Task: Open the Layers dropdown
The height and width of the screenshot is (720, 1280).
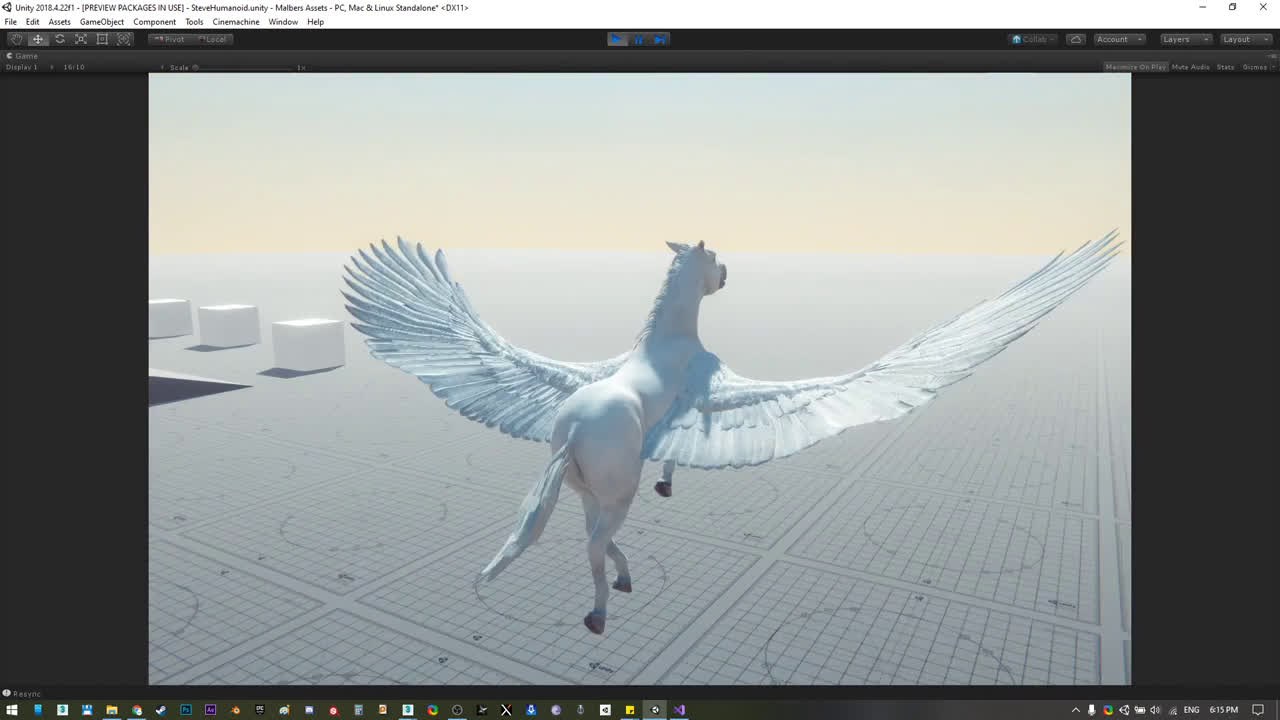Action: [1185, 39]
